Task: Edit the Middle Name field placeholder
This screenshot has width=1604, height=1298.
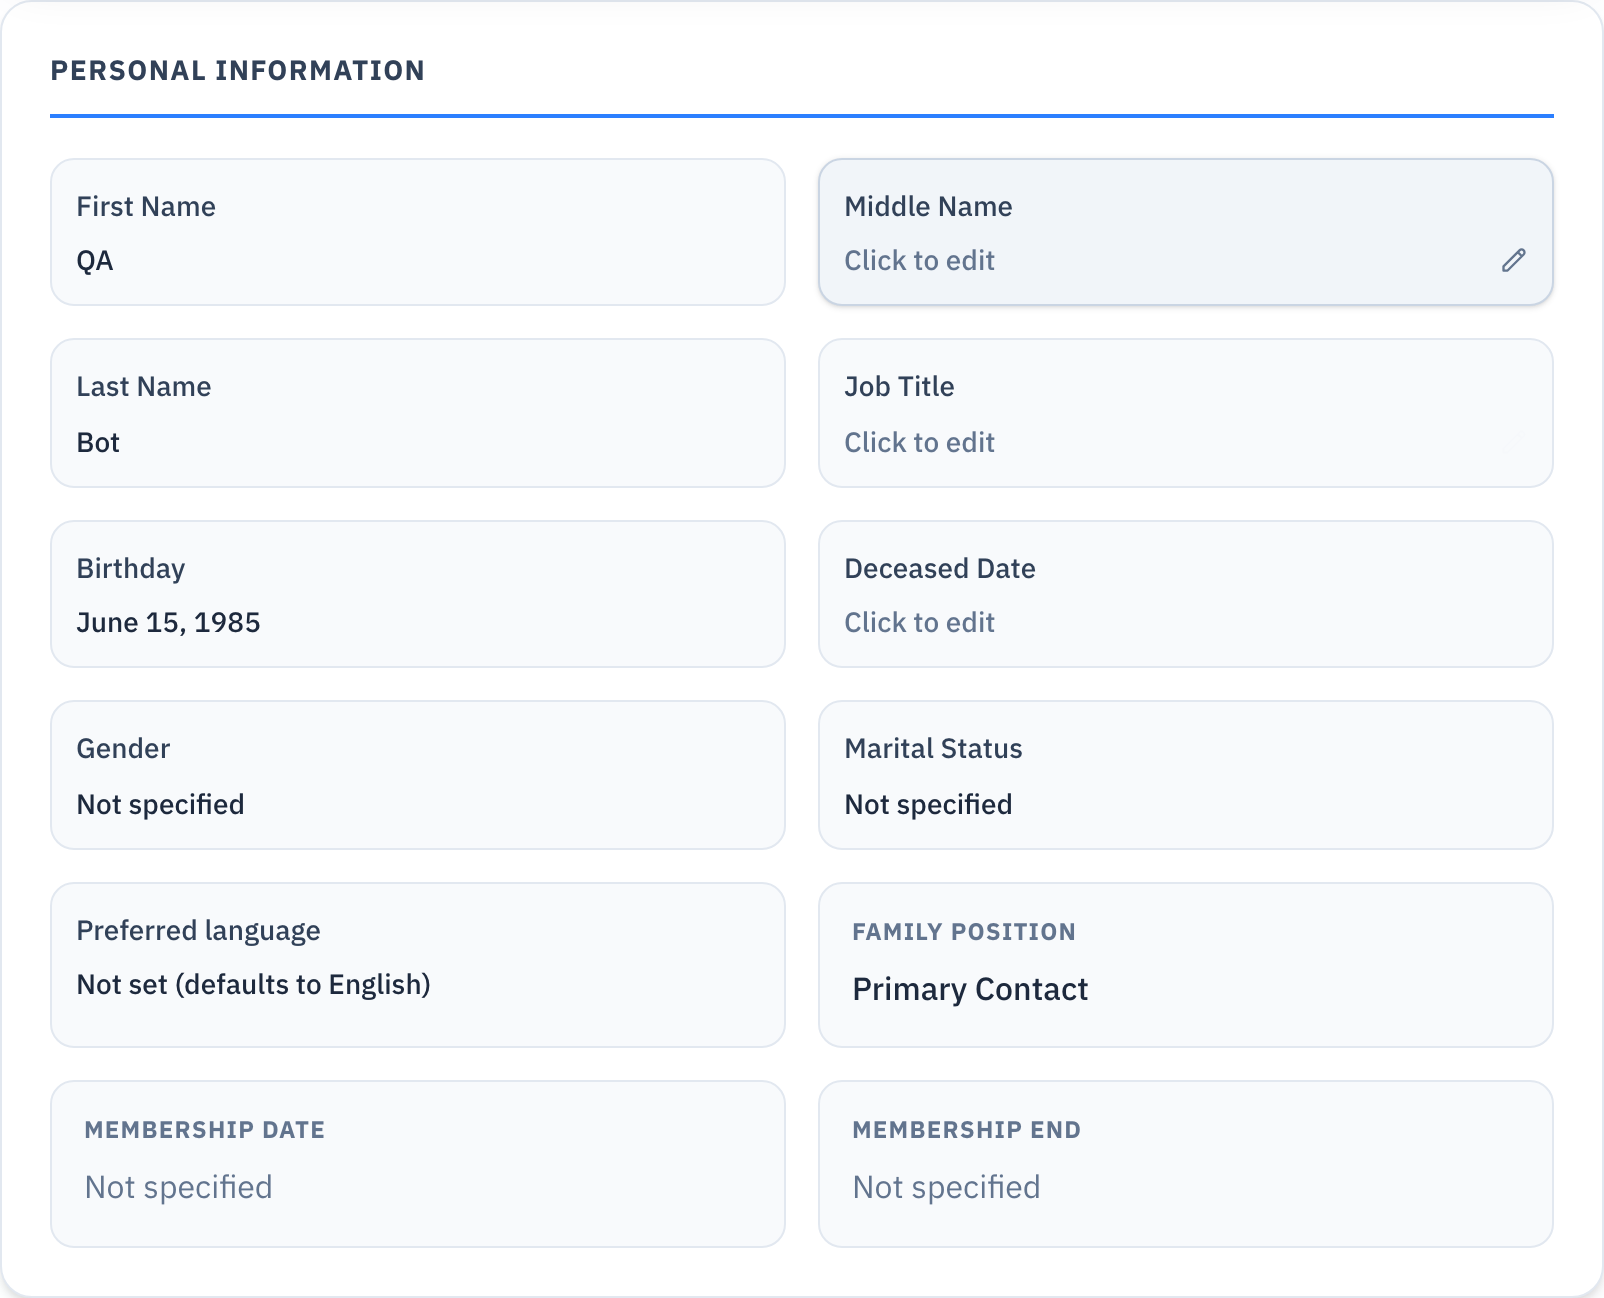Action: pos(919,260)
